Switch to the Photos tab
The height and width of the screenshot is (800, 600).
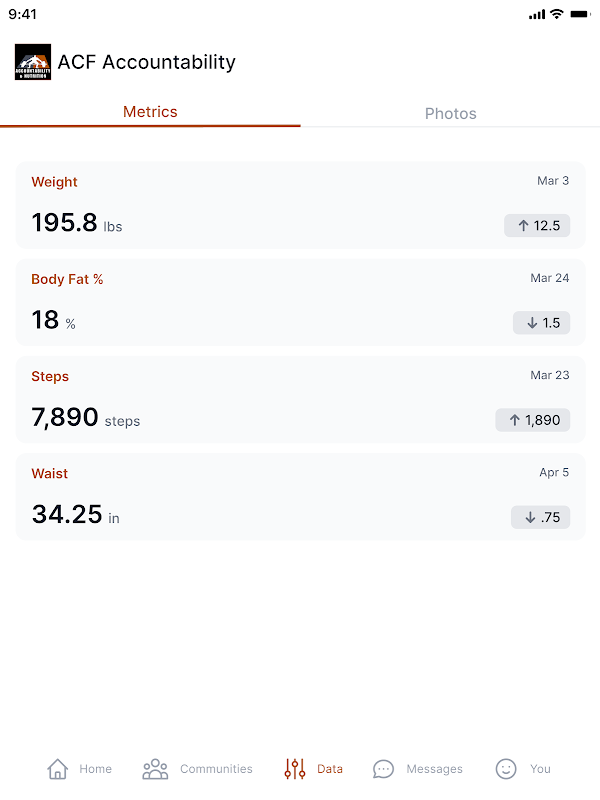click(x=450, y=113)
